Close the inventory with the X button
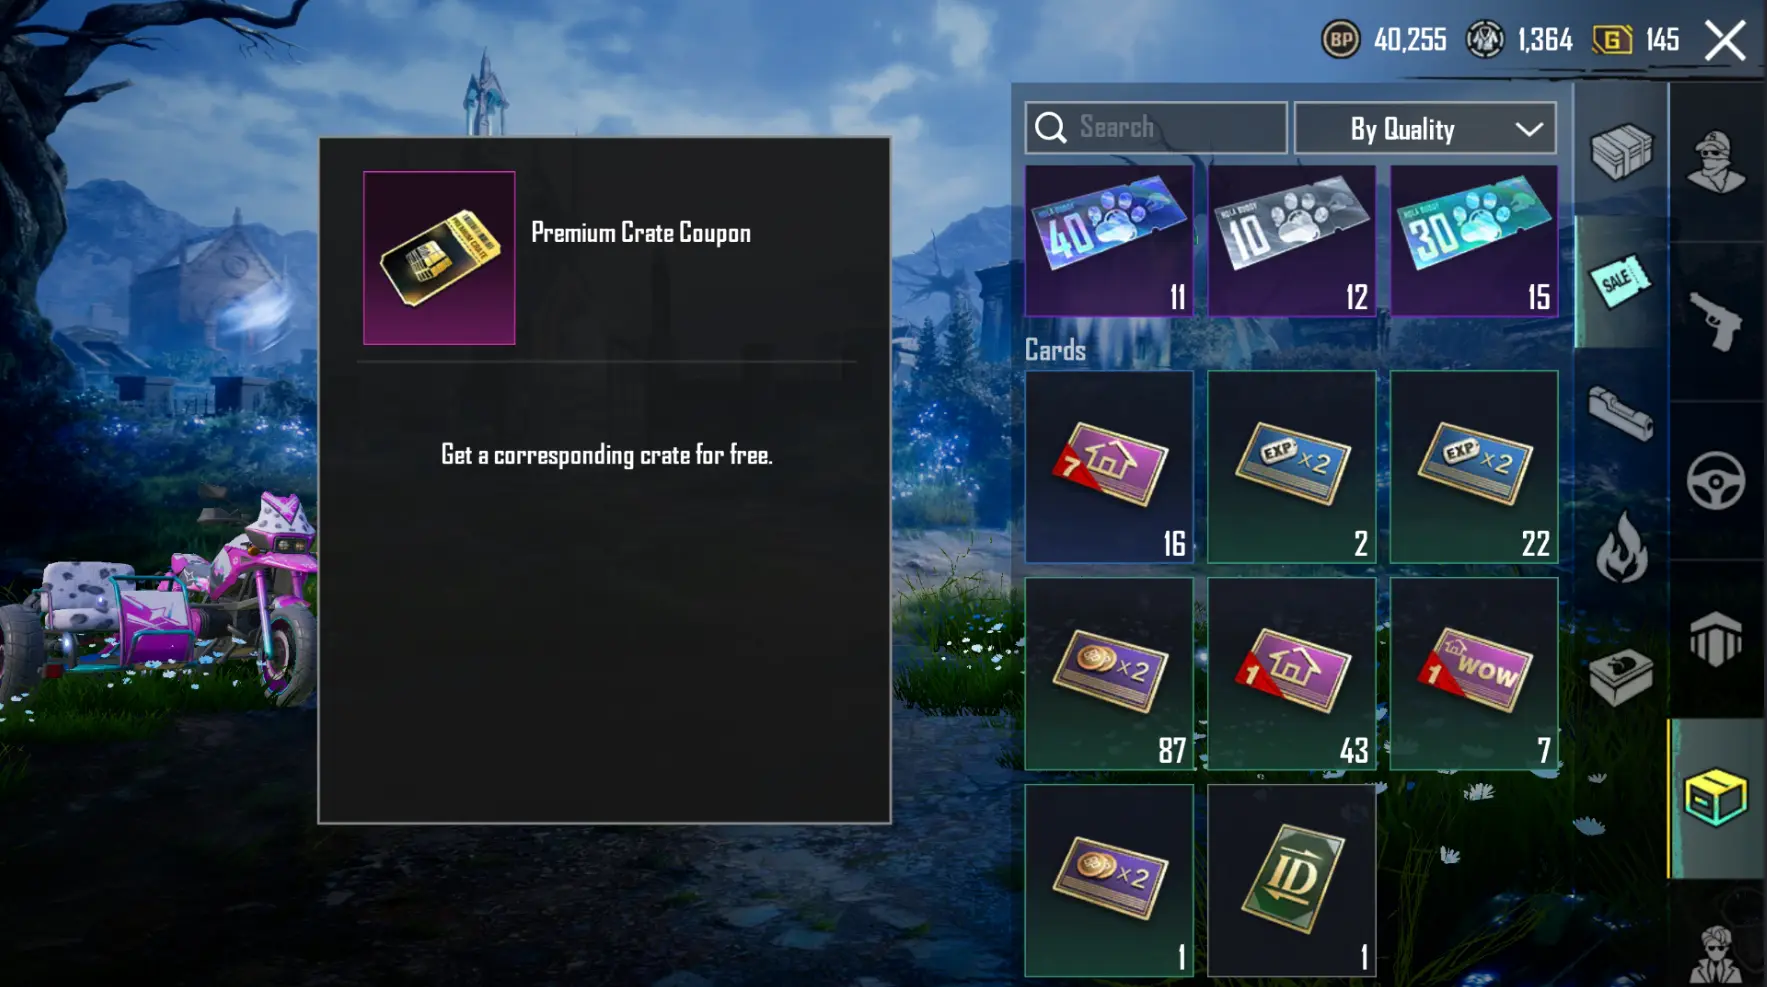The image size is (1767, 987). [x=1725, y=41]
